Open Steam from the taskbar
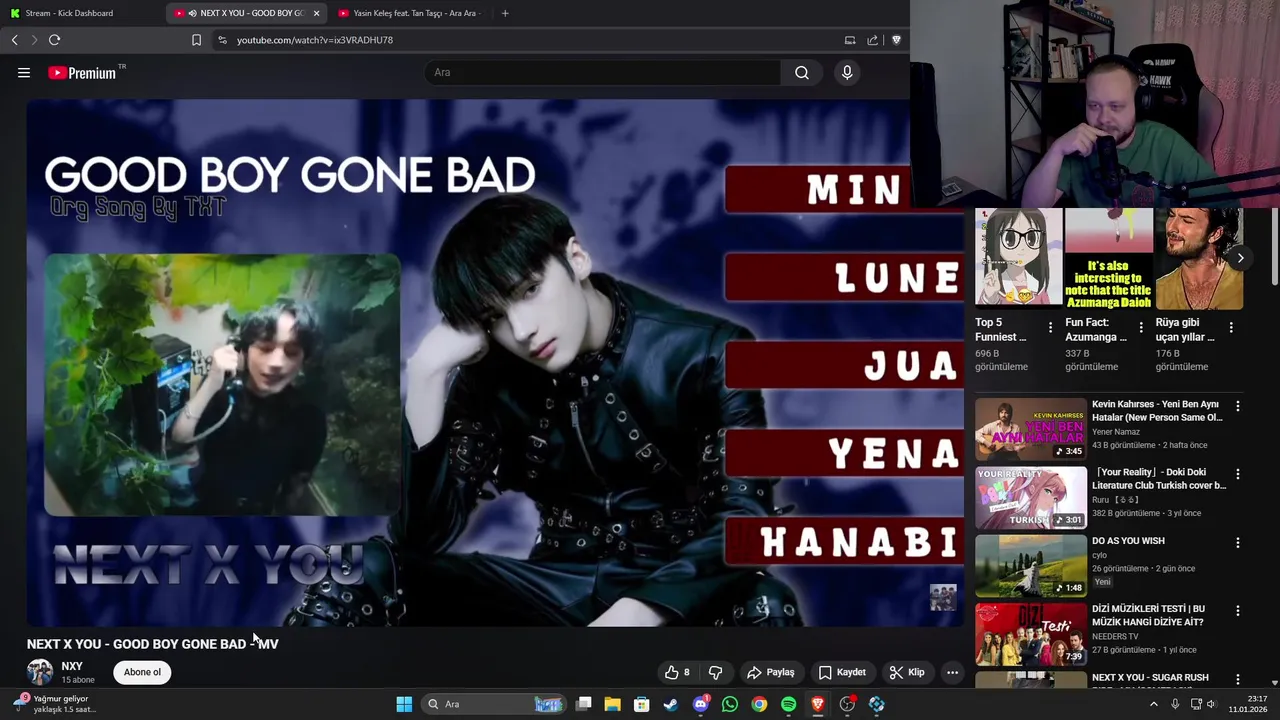 tap(671, 704)
